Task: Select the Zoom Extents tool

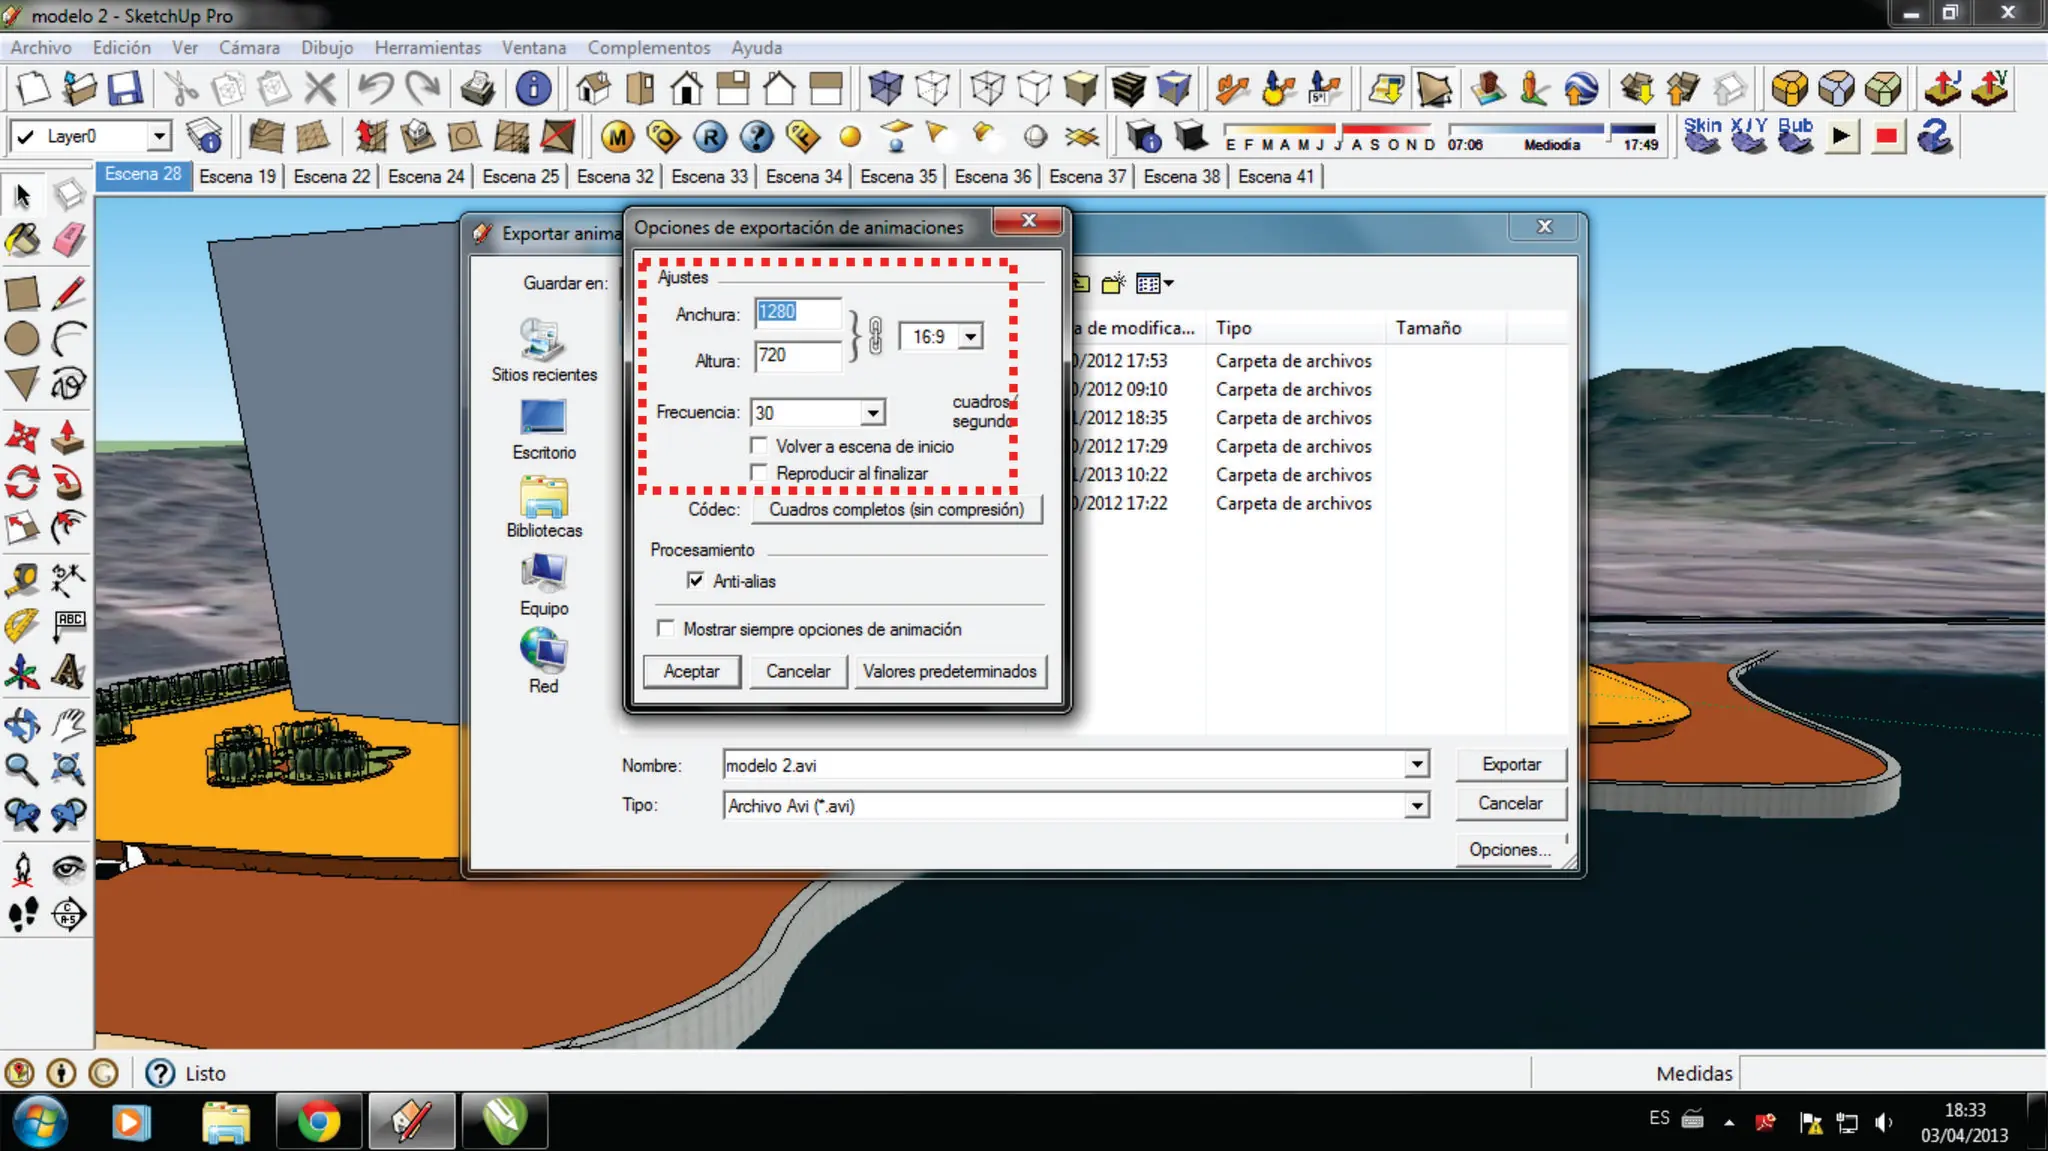Action: [x=68, y=769]
